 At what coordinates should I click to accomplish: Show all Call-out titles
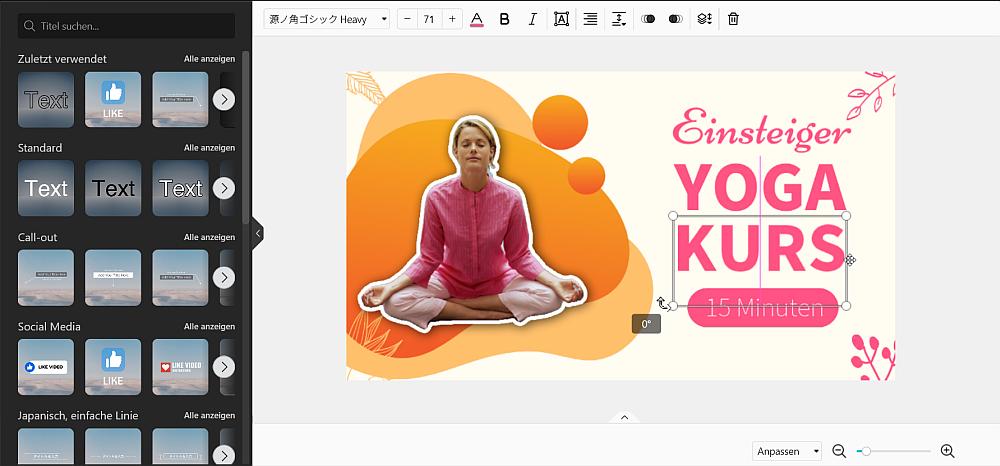[209, 237]
